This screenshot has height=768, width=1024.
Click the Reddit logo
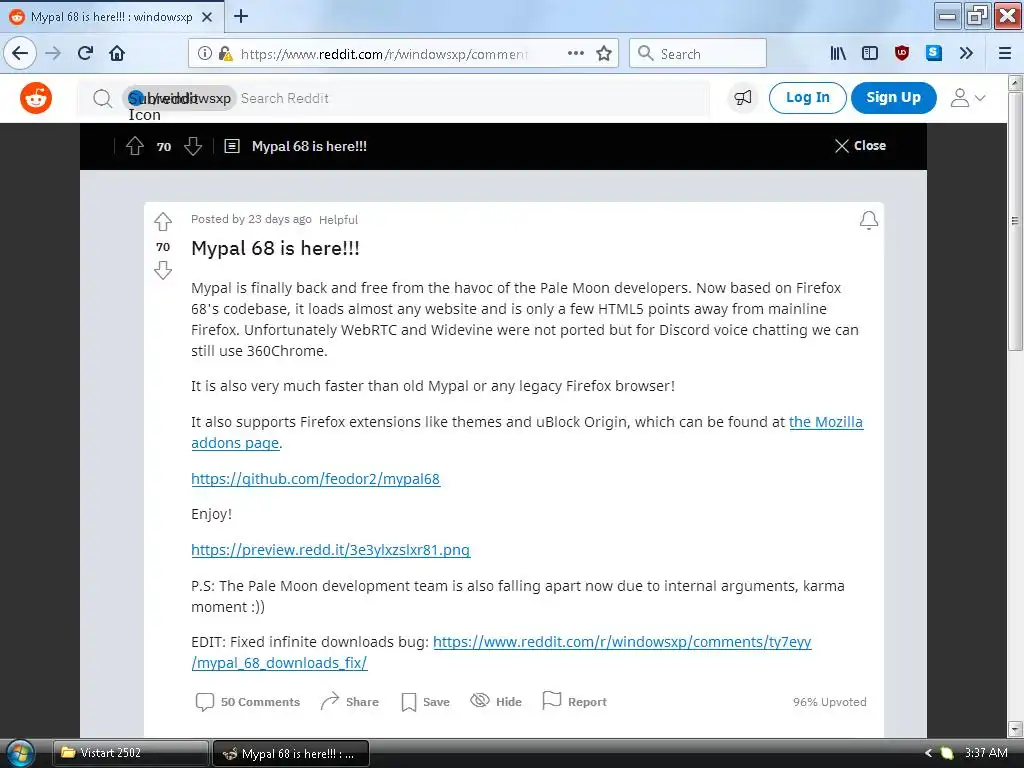pos(36,98)
